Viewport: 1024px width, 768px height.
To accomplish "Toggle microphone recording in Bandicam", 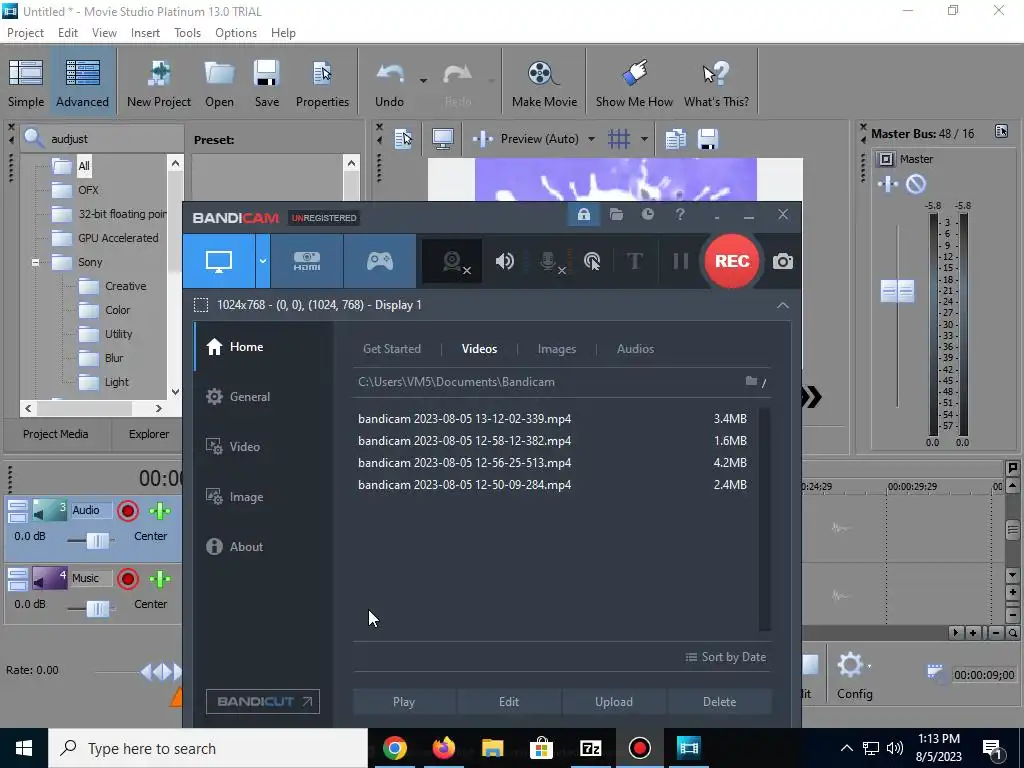I will [550, 261].
